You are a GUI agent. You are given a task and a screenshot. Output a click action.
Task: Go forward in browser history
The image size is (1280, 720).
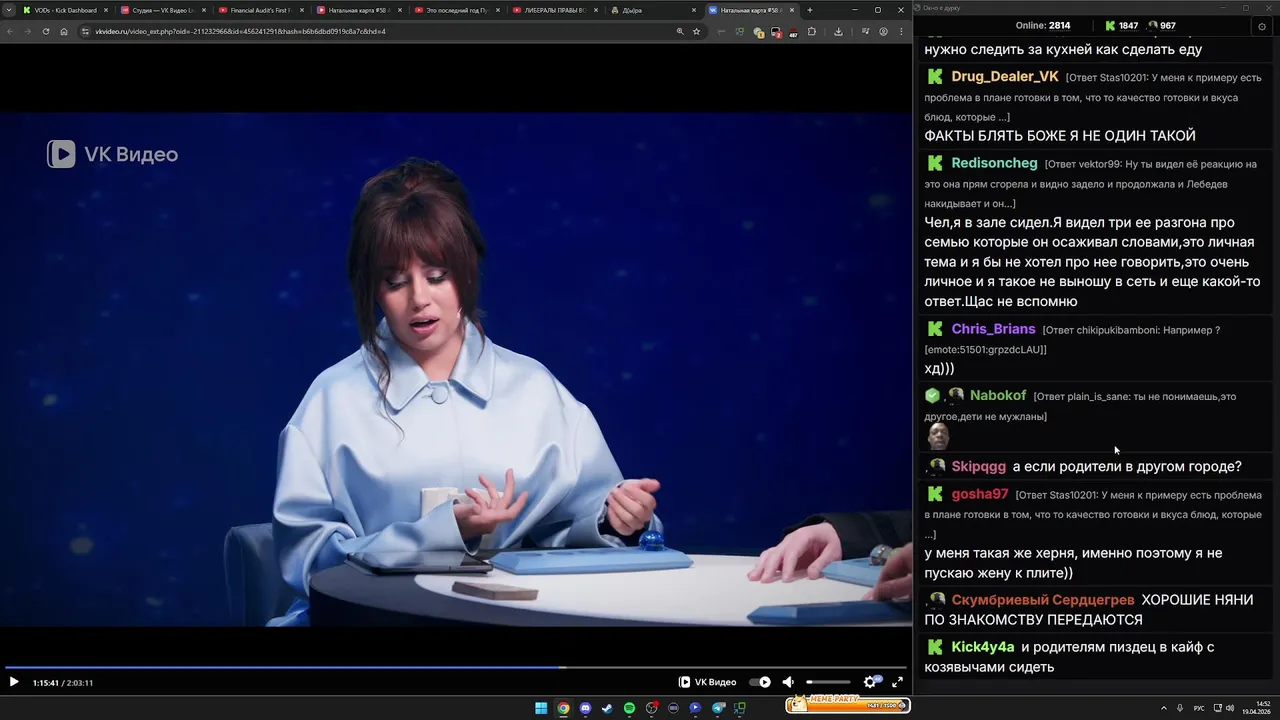28,31
